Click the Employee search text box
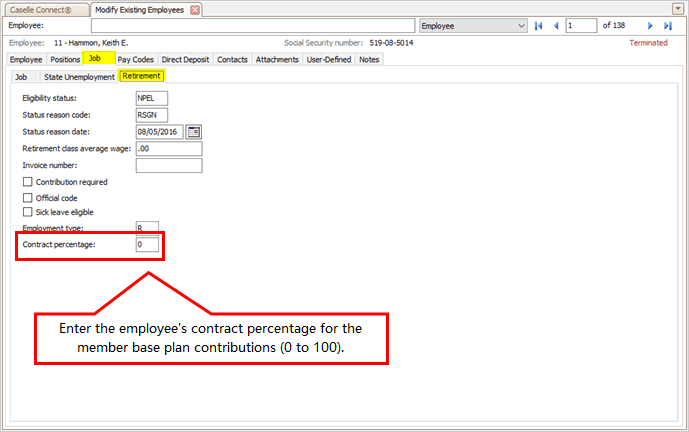Viewport: 689px width, 432px height. point(252,25)
